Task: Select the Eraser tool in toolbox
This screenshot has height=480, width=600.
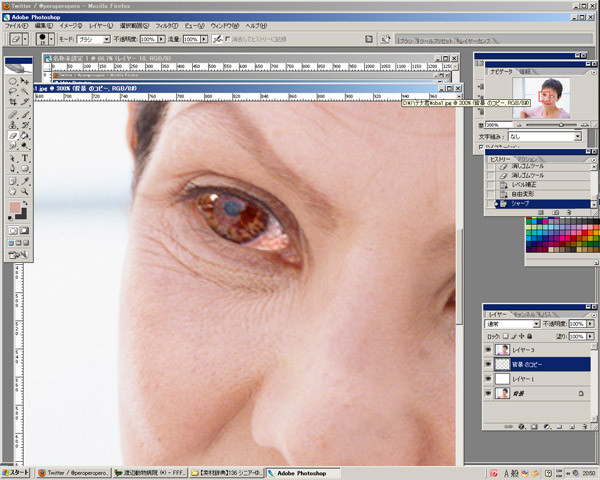Action: tap(13, 135)
